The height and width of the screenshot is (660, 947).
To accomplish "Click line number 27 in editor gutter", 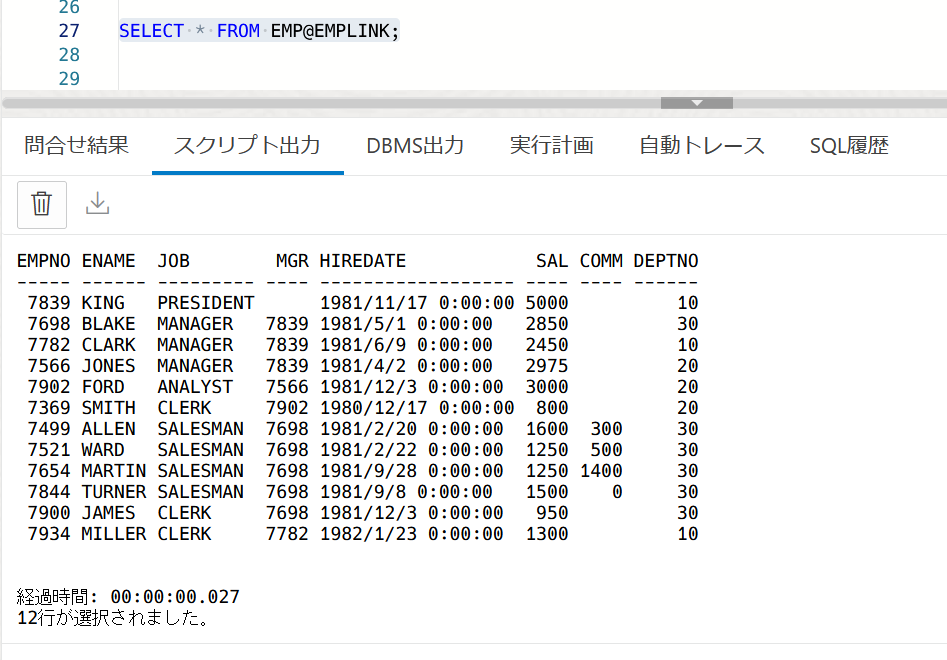I will tap(68, 31).
